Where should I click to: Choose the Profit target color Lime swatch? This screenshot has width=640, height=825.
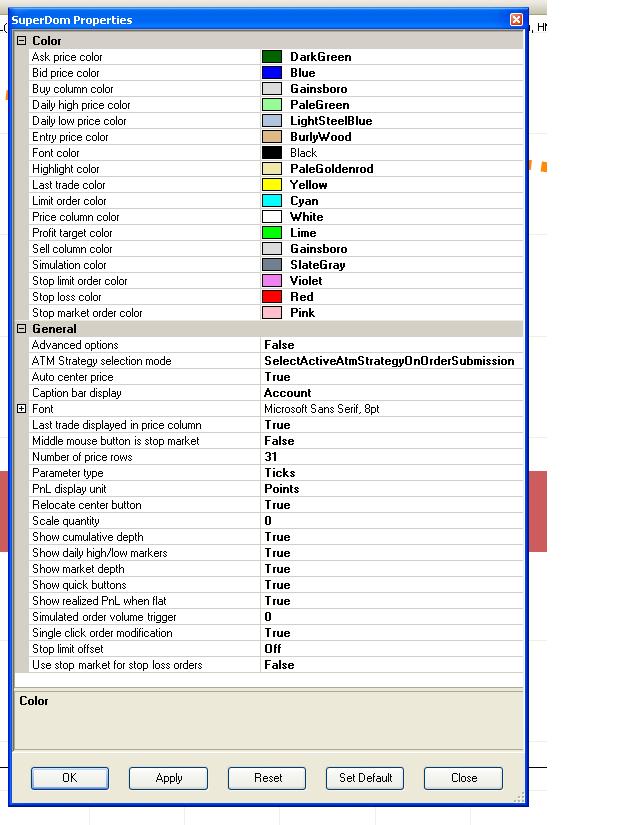point(272,233)
